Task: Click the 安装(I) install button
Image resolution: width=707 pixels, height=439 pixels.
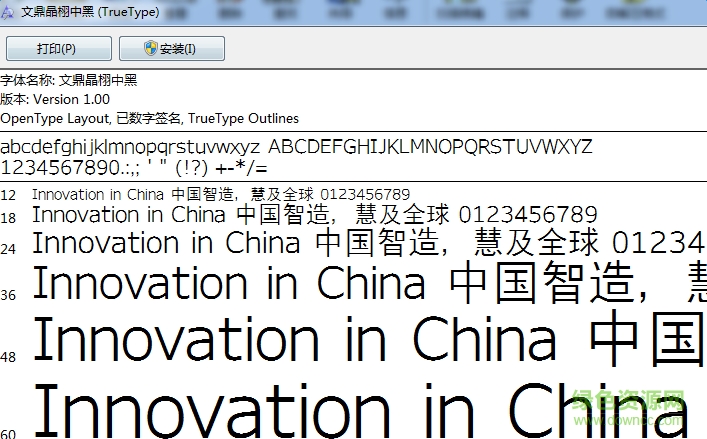Action: tap(172, 48)
